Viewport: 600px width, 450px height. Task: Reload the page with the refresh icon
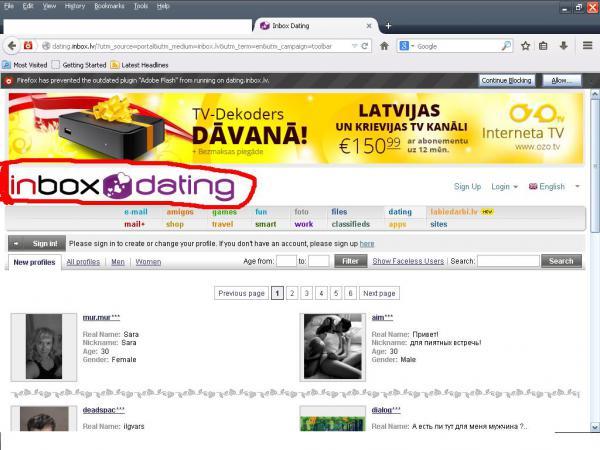365,46
